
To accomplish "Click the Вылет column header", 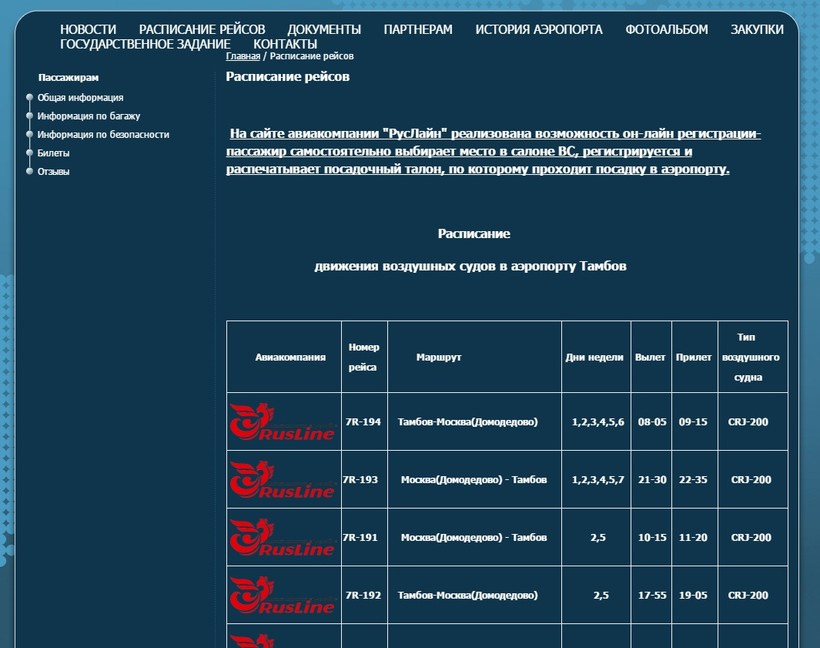I will point(650,357).
